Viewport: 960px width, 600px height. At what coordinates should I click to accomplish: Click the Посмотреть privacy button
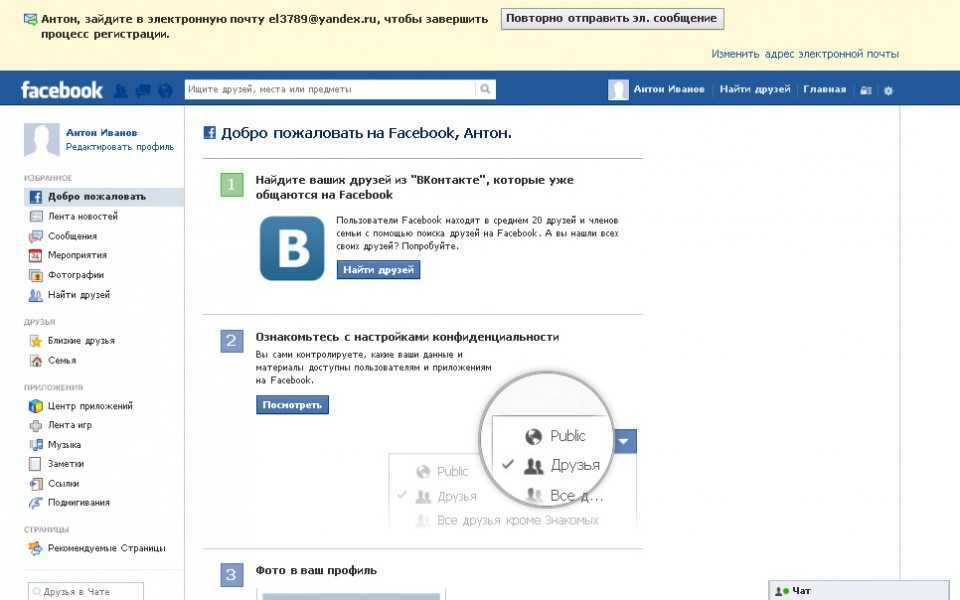(x=292, y=405)
